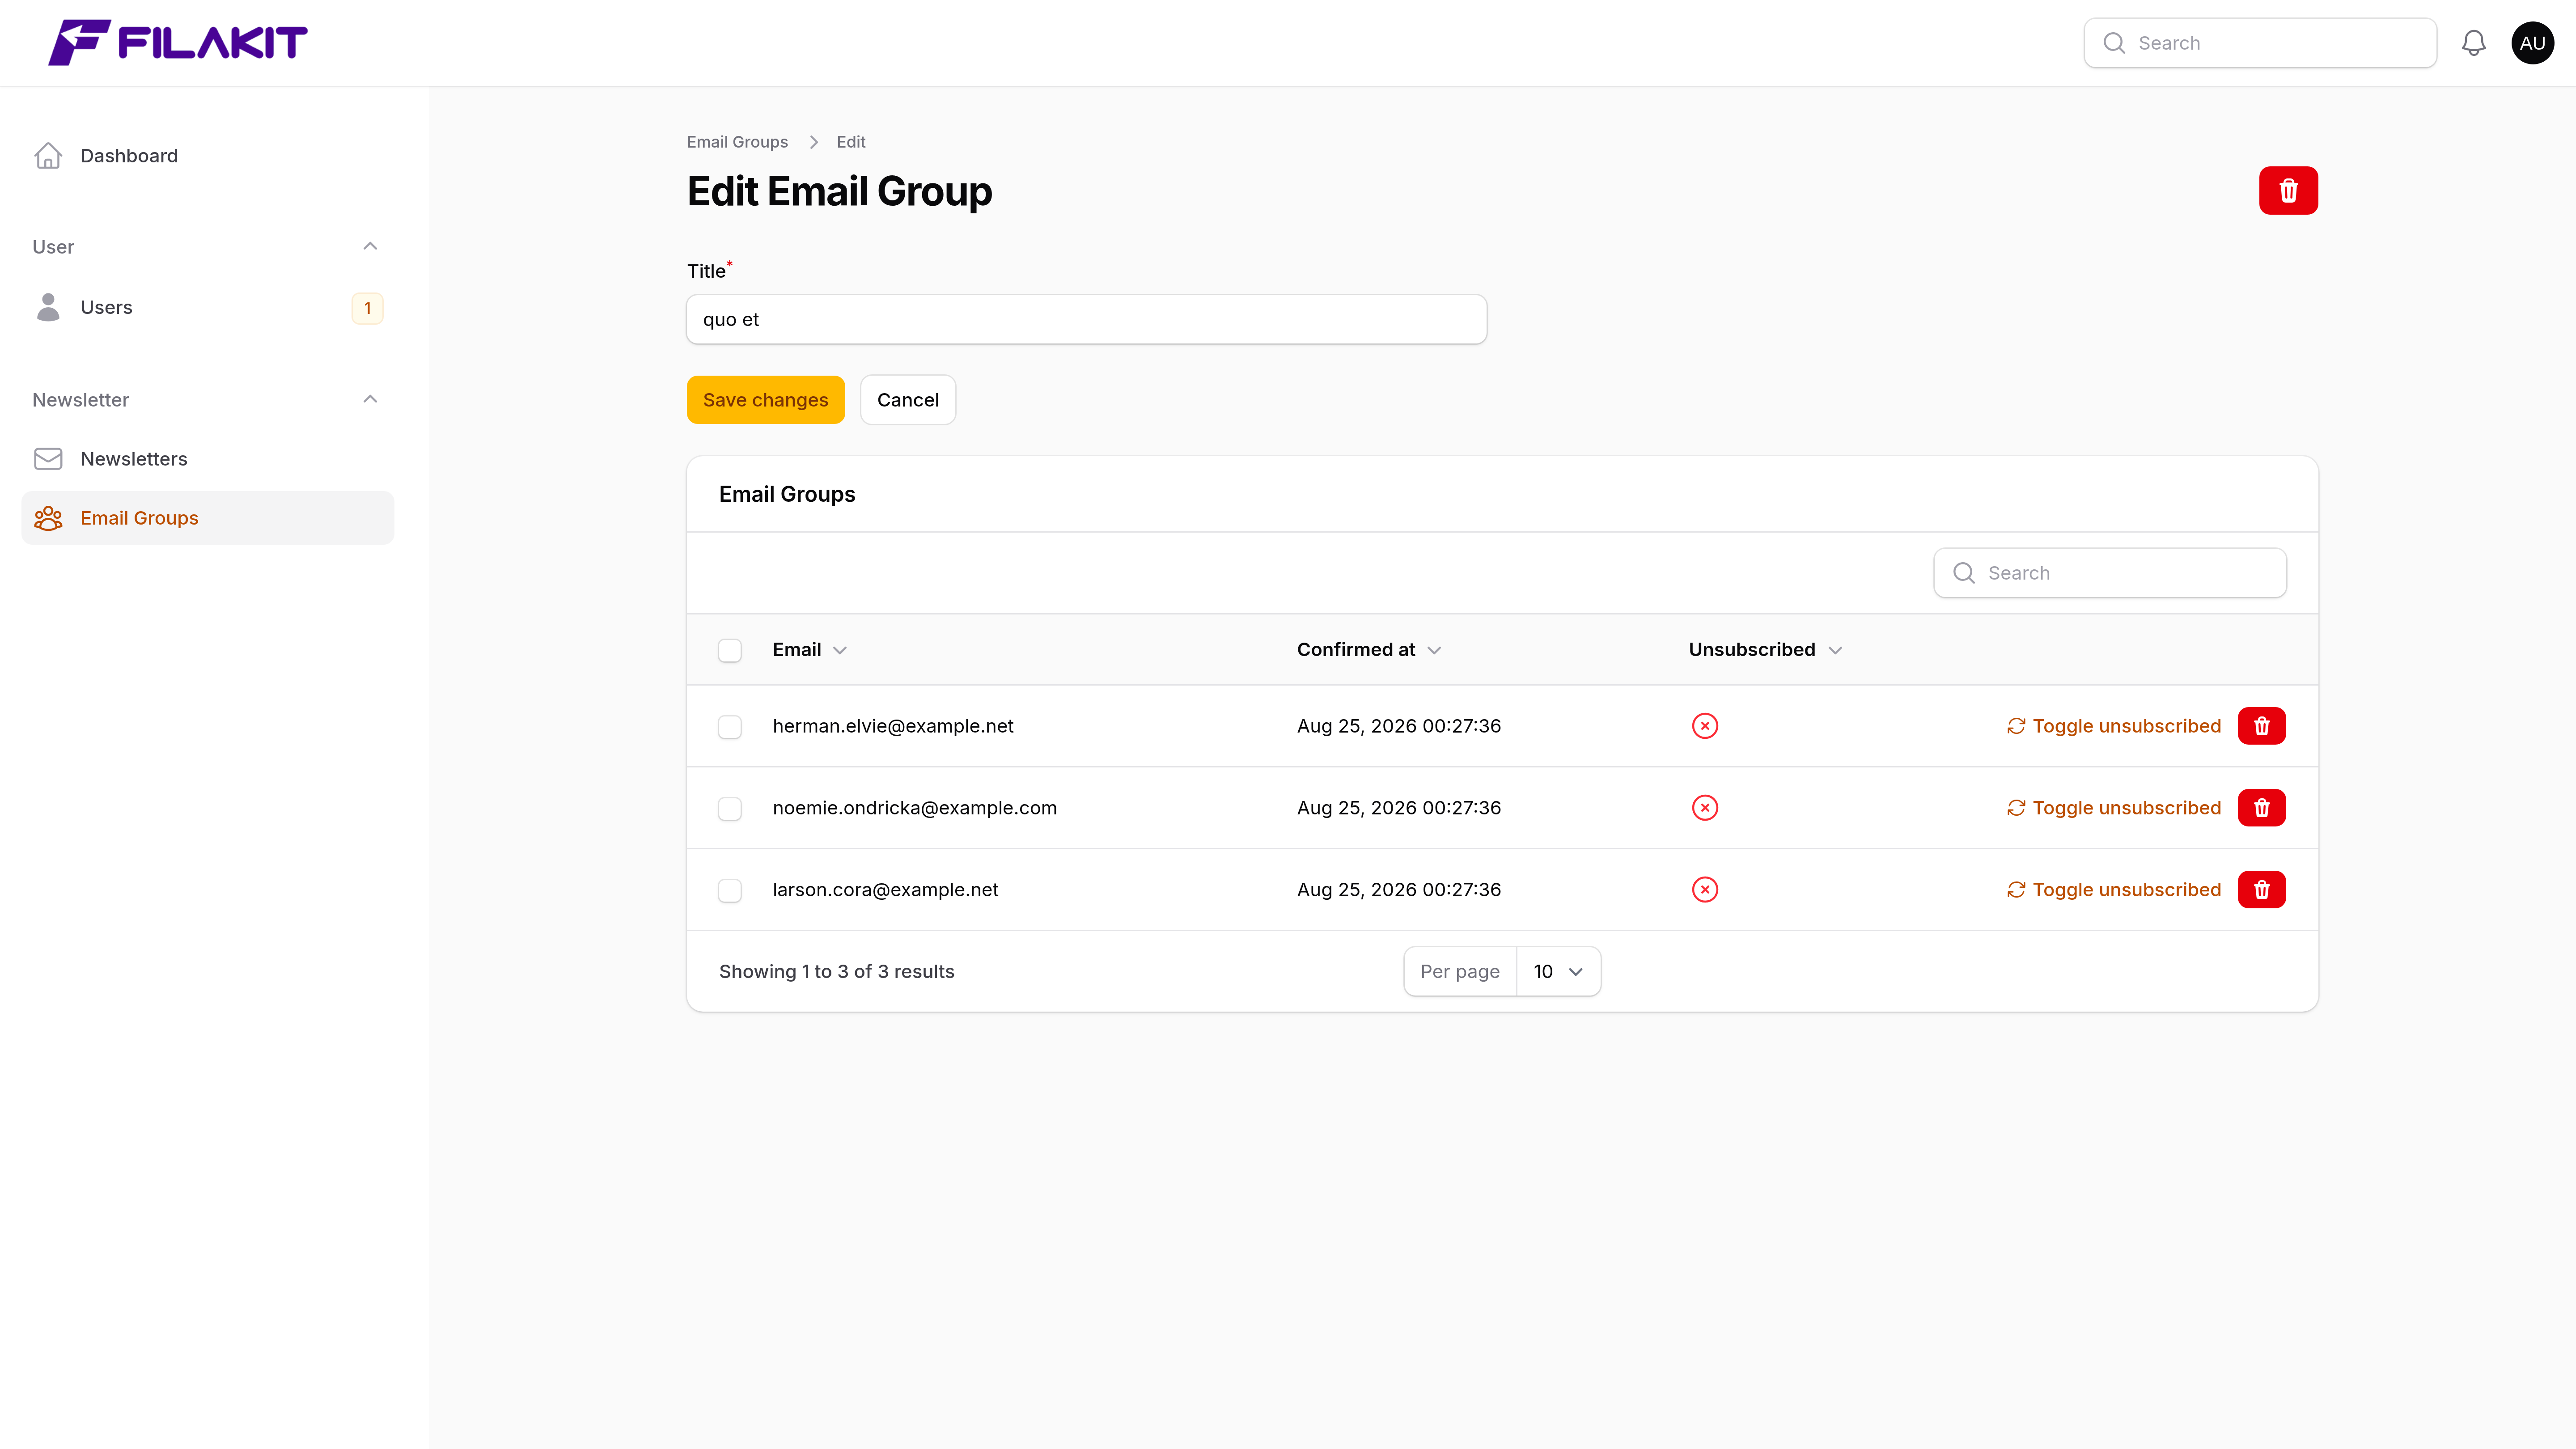This screenshot has height=1449, width=2576.
Task: Click the breadcrumb chevron separator
Action: (813, 142)
